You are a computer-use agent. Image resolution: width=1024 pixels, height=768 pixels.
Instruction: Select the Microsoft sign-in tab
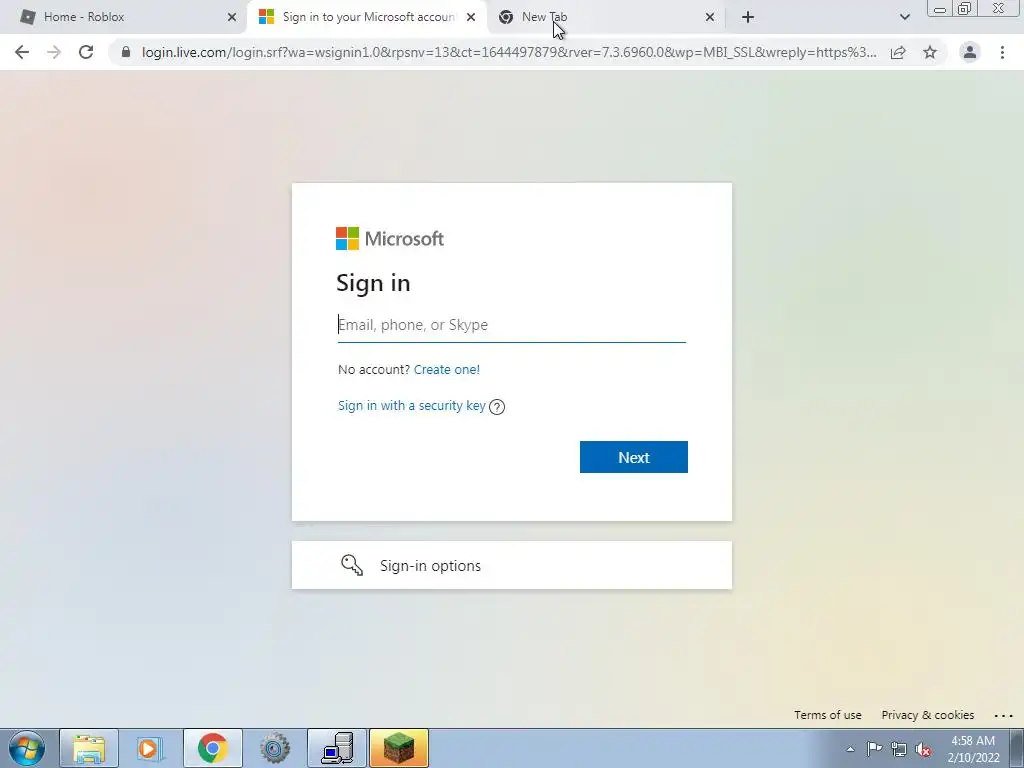367,17
